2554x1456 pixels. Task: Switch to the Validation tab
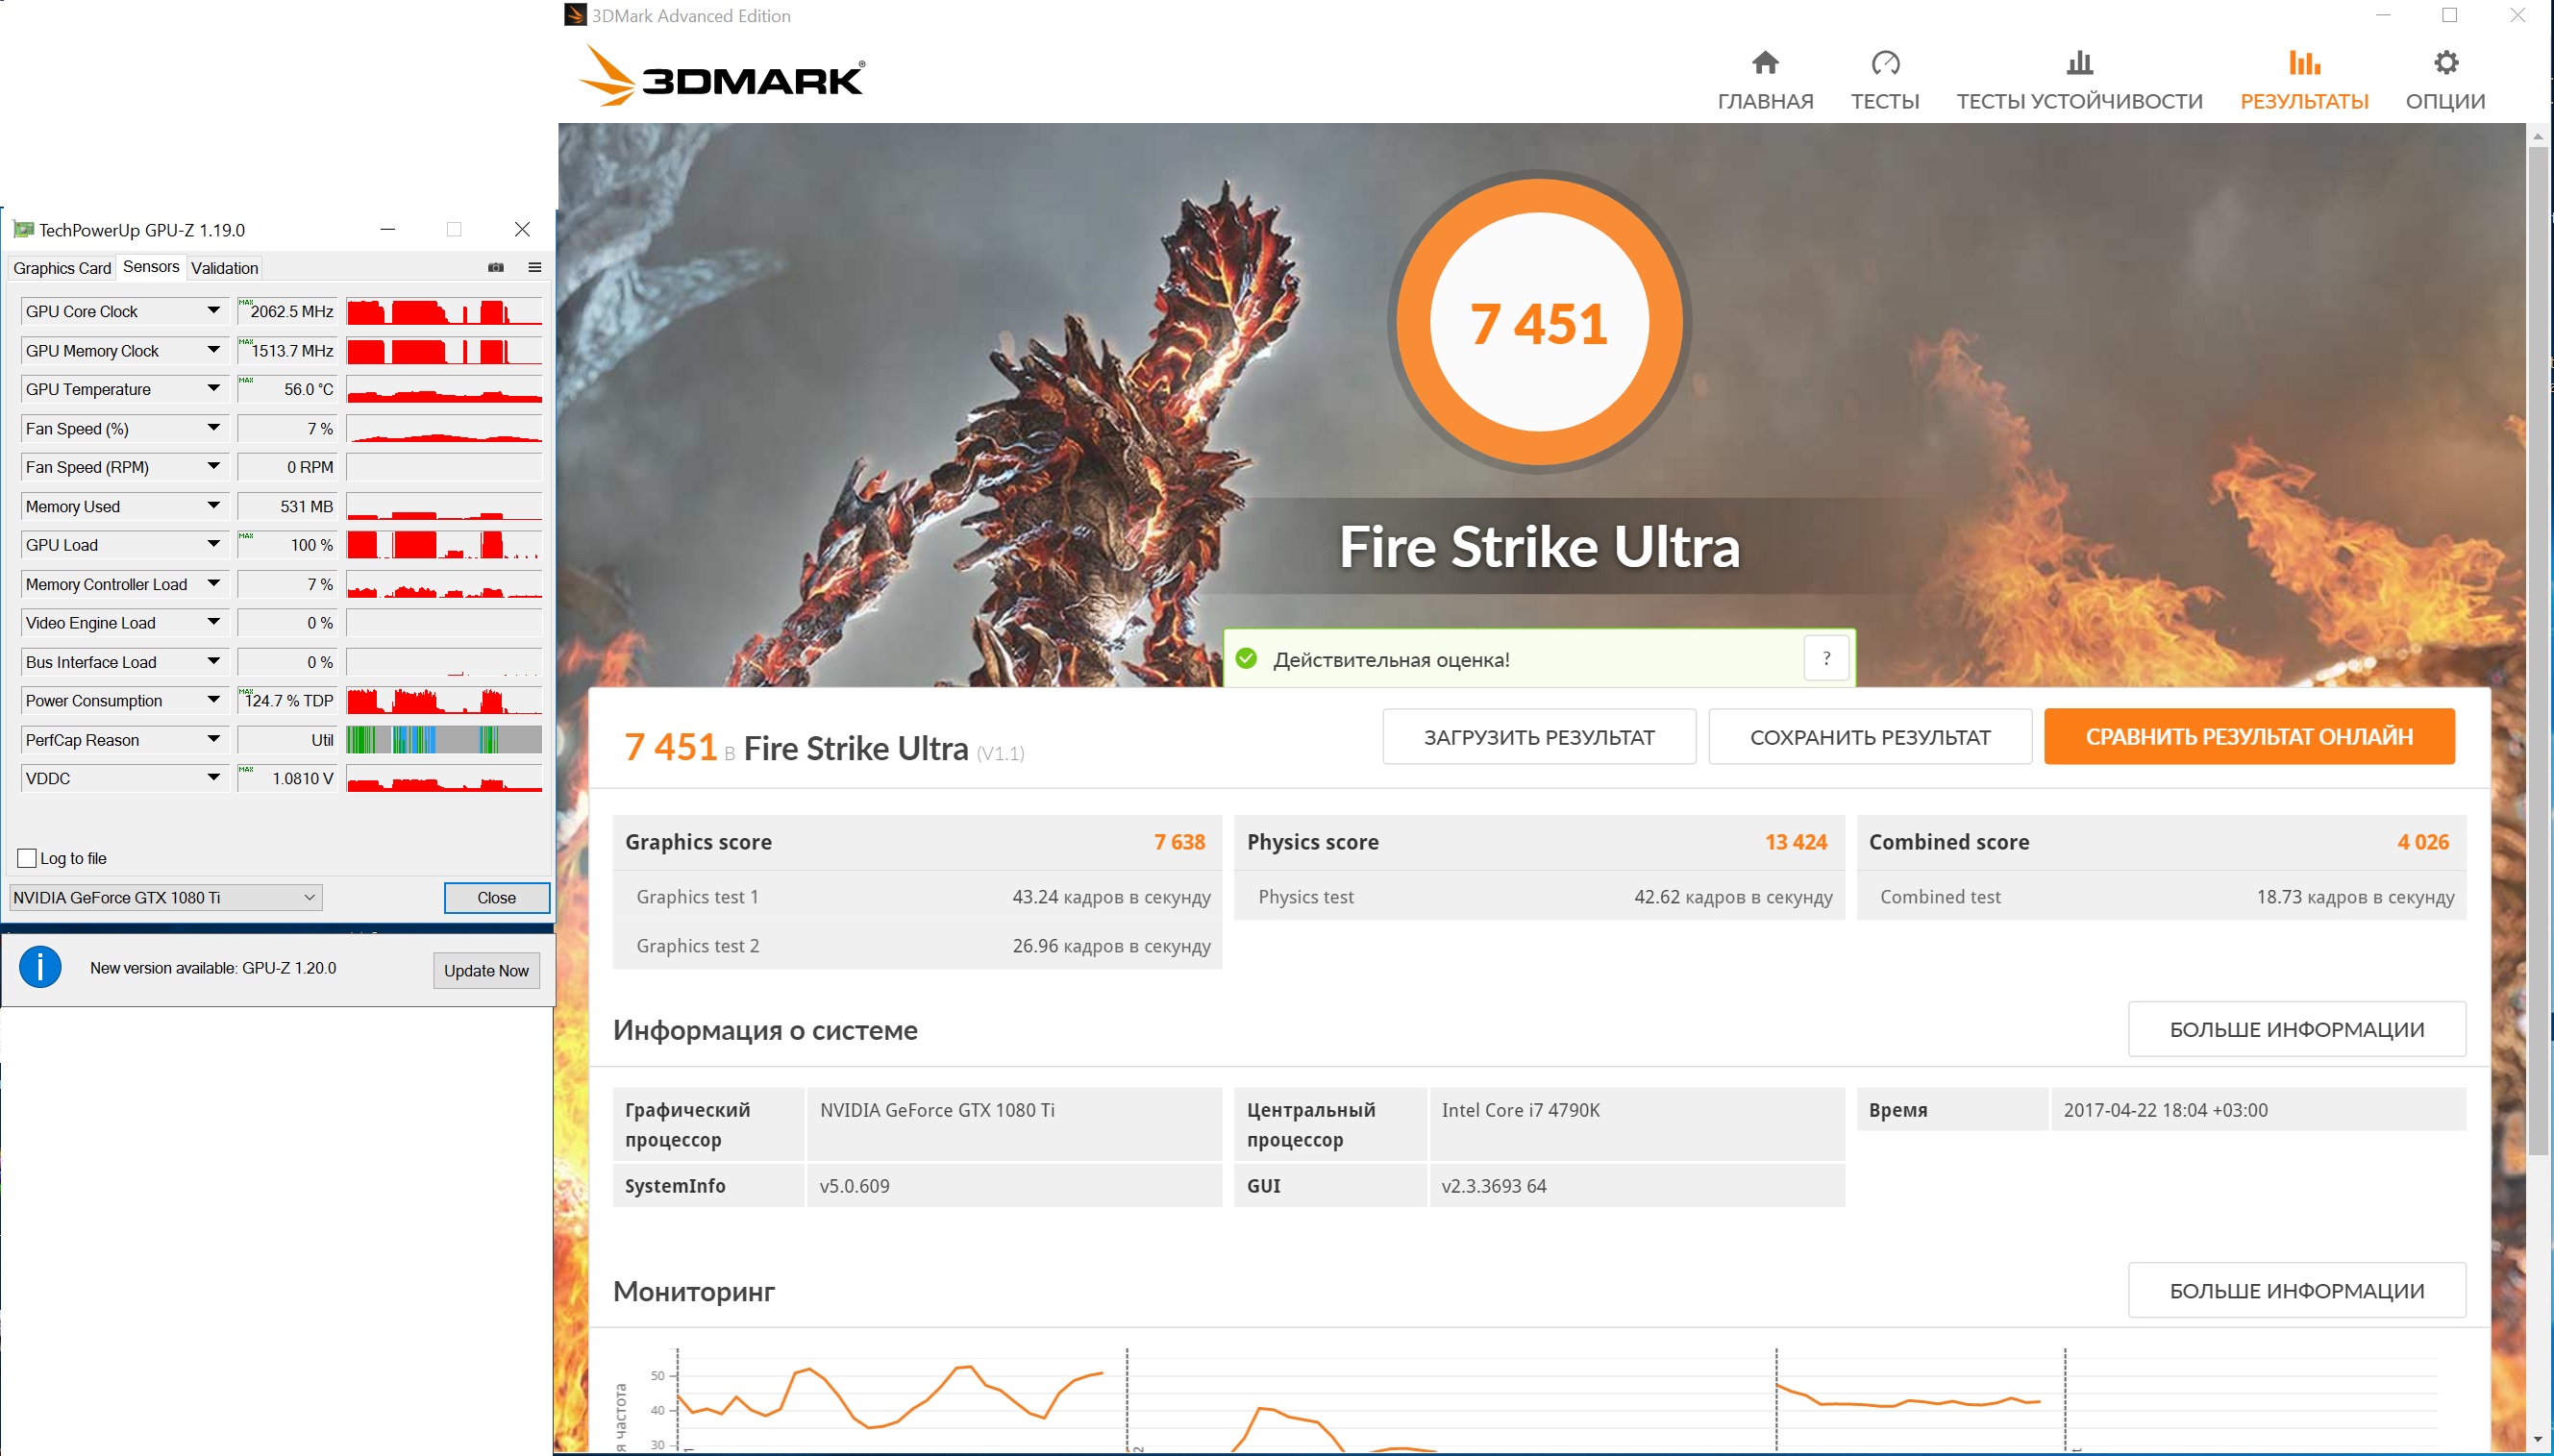(224, 268)
